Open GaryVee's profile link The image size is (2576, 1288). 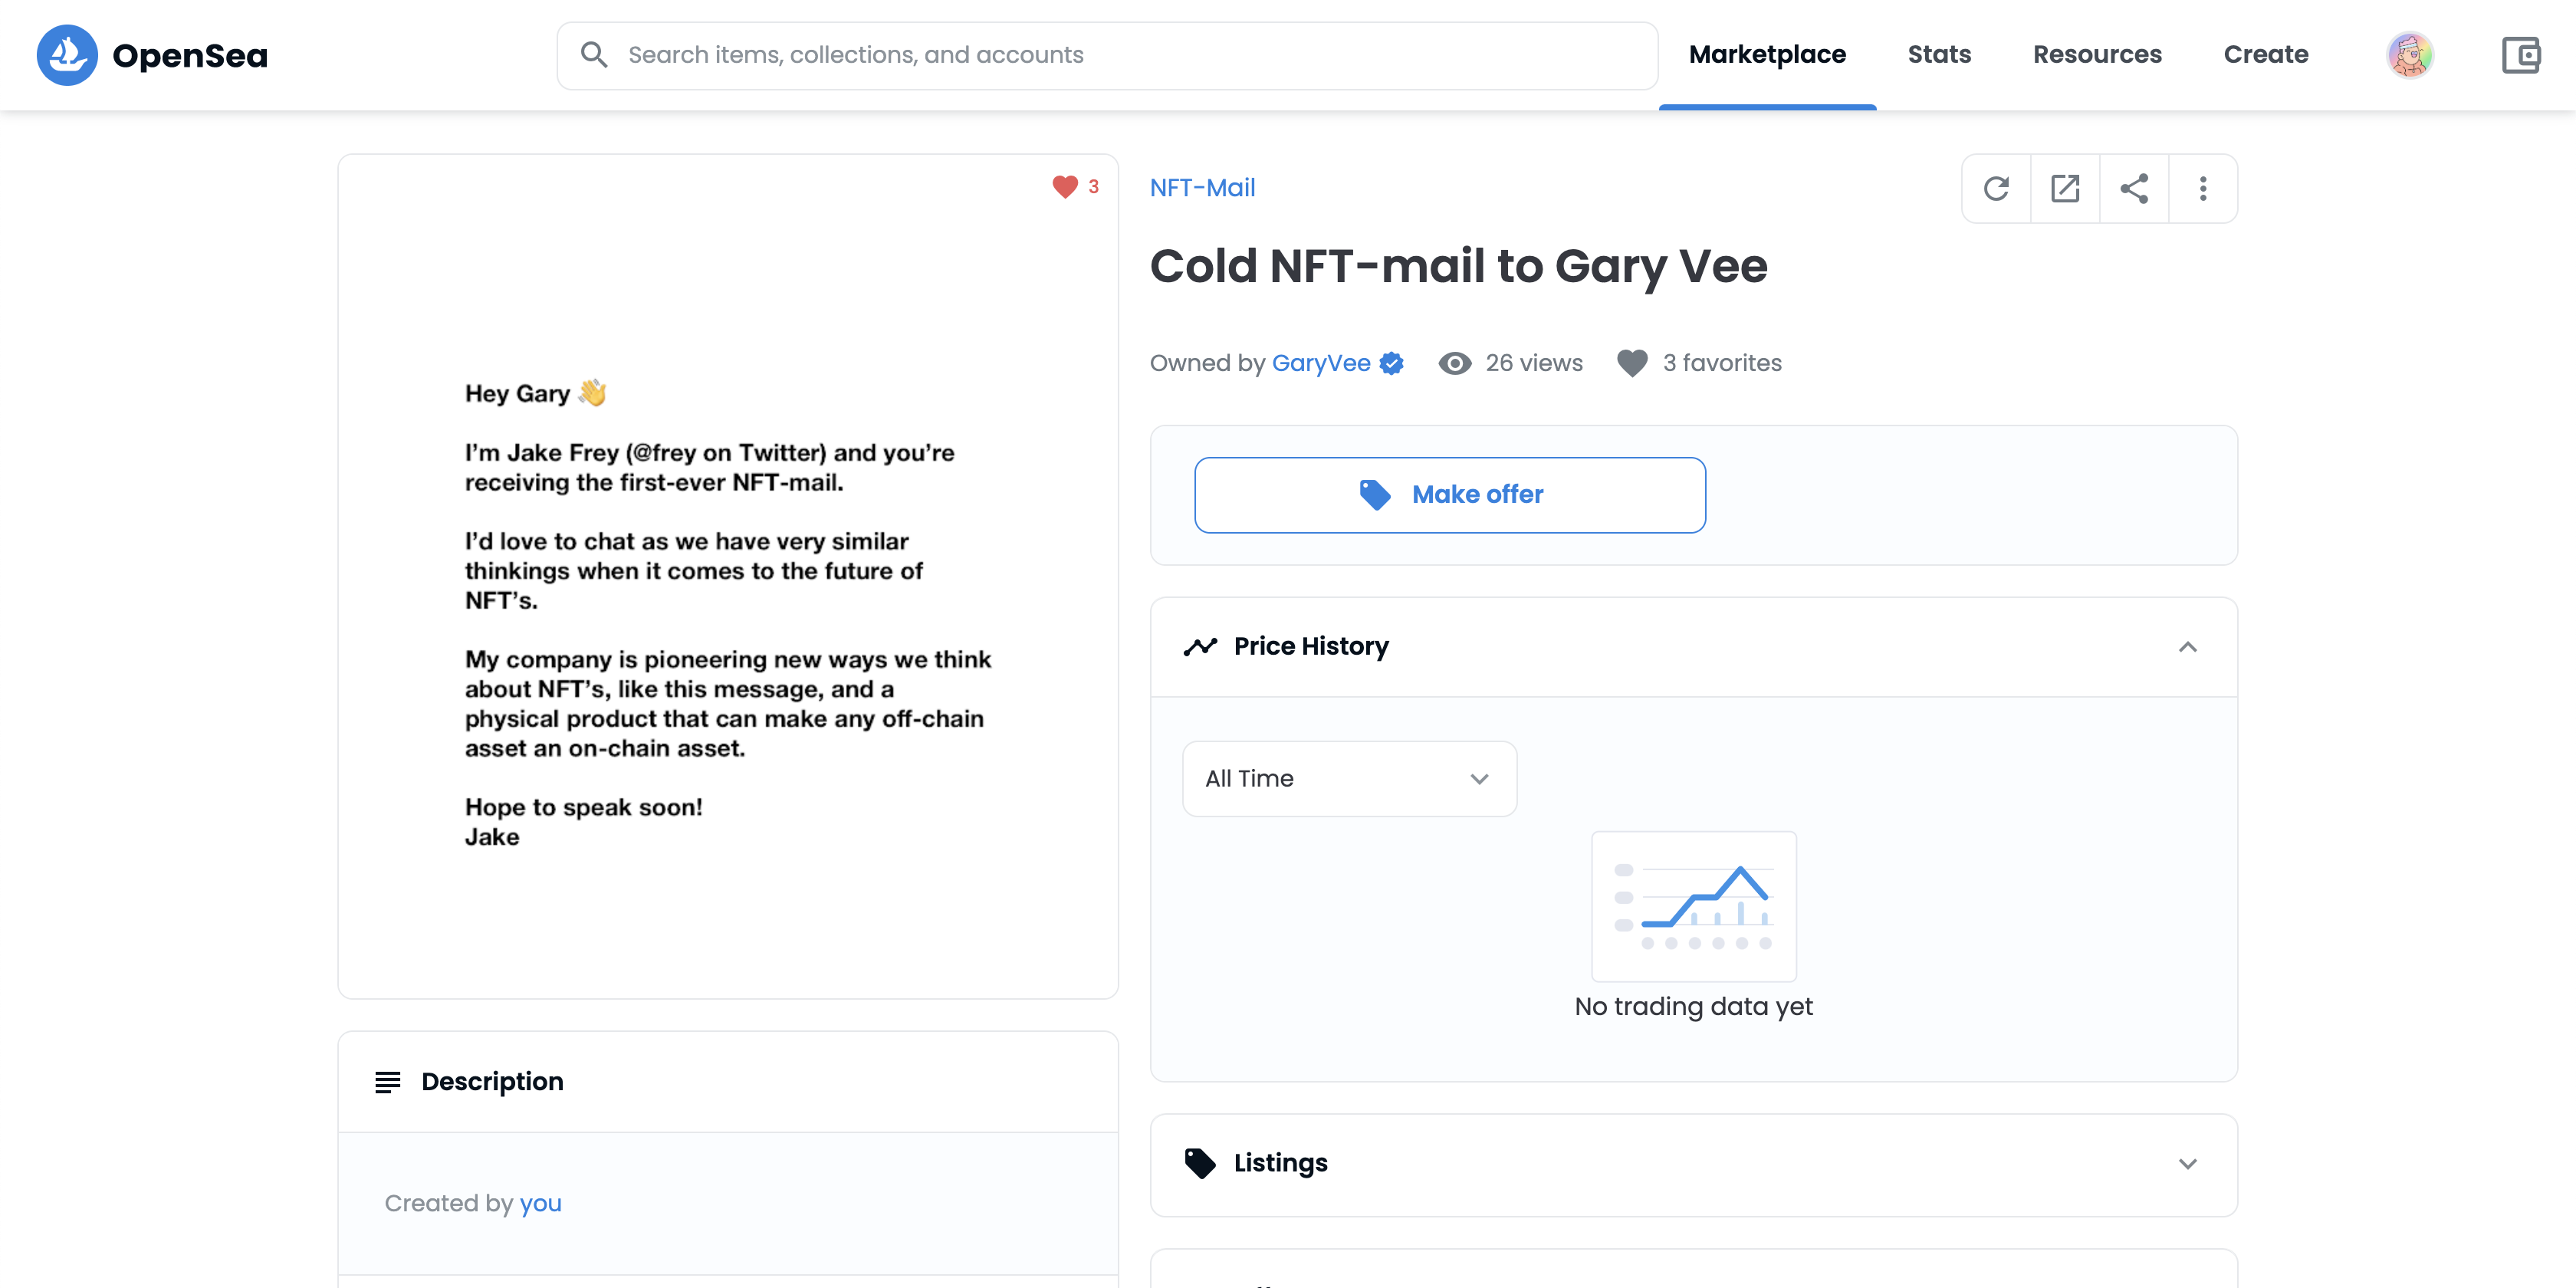tap(1321, 363)
